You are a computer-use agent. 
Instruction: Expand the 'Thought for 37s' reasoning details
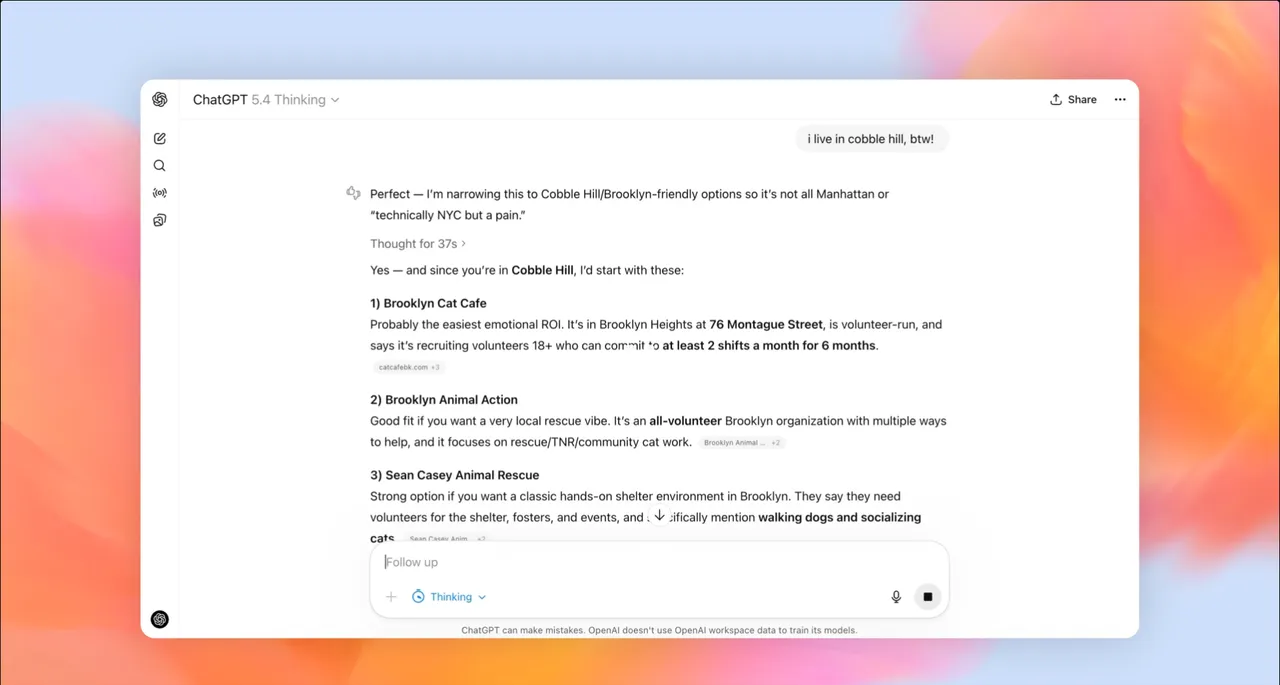tap(418, 243)
